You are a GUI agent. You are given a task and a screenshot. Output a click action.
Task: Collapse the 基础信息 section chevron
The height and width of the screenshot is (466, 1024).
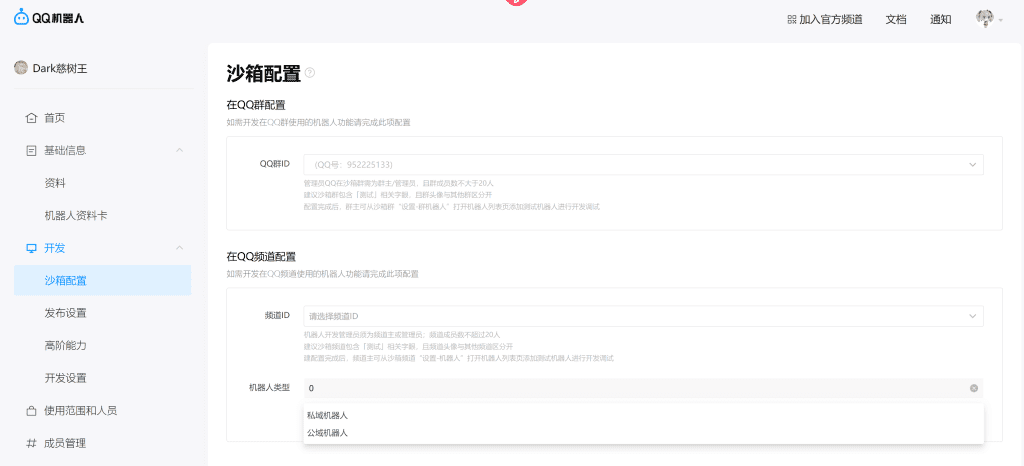point(179,151)
